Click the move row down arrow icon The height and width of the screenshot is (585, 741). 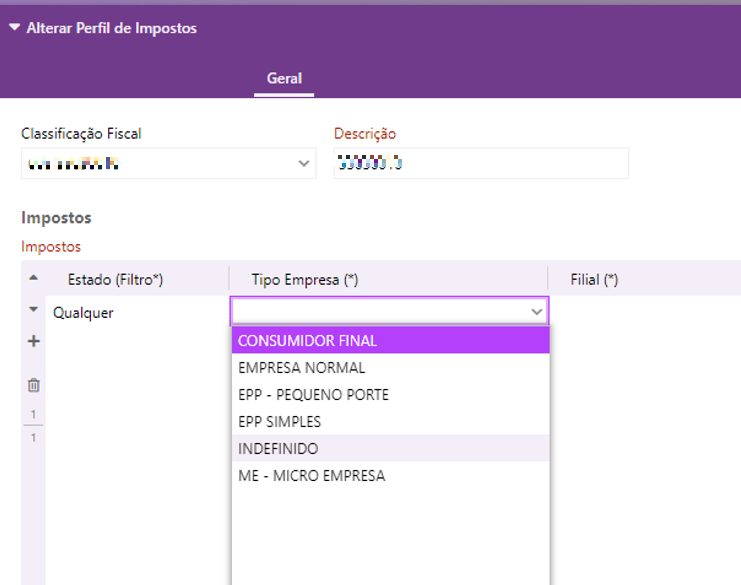click(x=33, y=311)
